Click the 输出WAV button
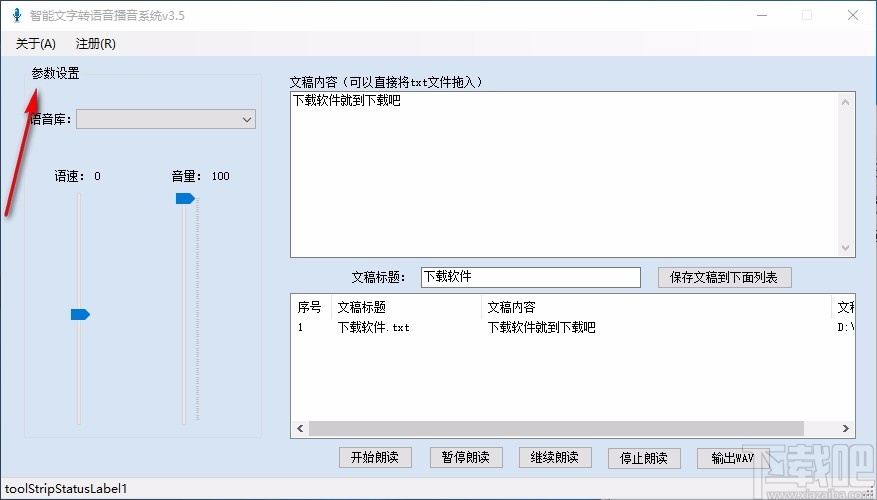 coord(733,458)
